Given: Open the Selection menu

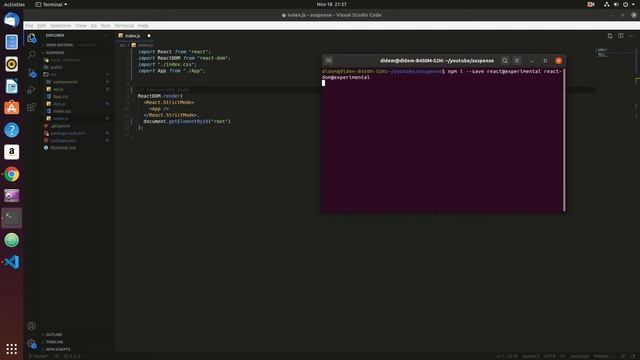Looking at the screenshot, I should 60,25.
